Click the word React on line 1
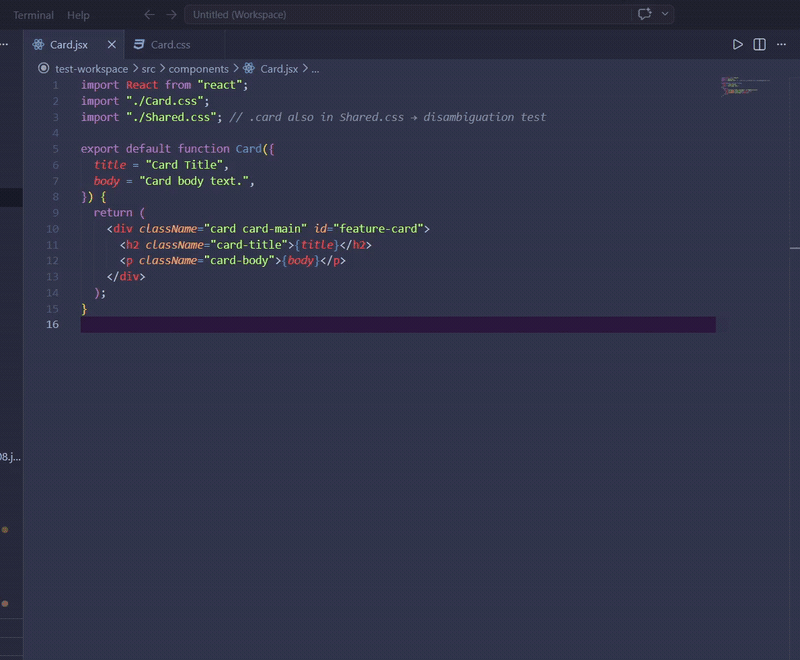The image size is (800, 660). (142, 85)
